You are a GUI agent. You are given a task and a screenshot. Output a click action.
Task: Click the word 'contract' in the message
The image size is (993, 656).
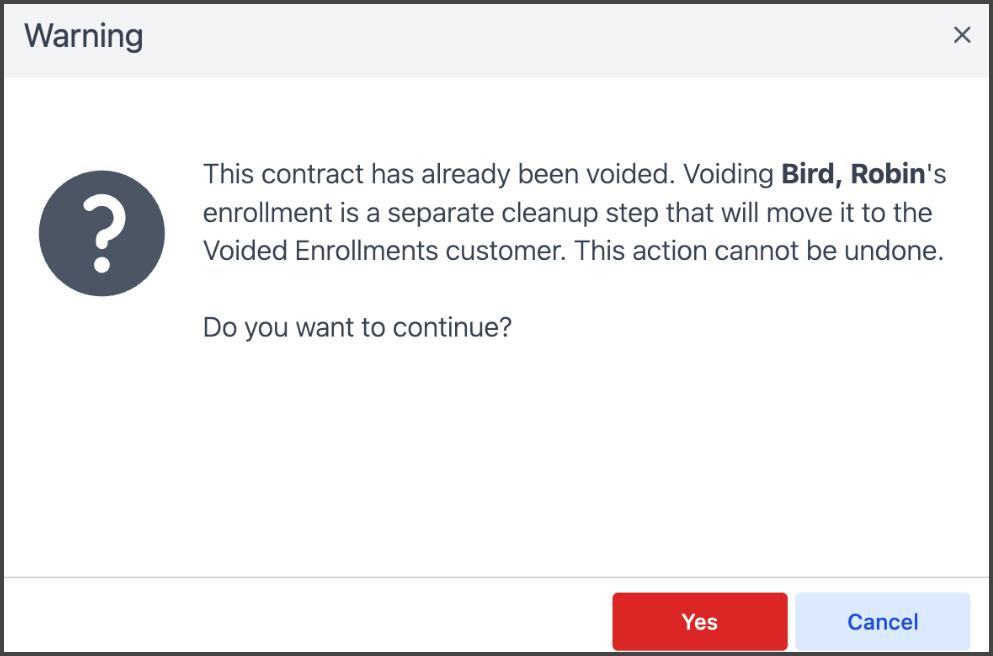tap(313, 174)
